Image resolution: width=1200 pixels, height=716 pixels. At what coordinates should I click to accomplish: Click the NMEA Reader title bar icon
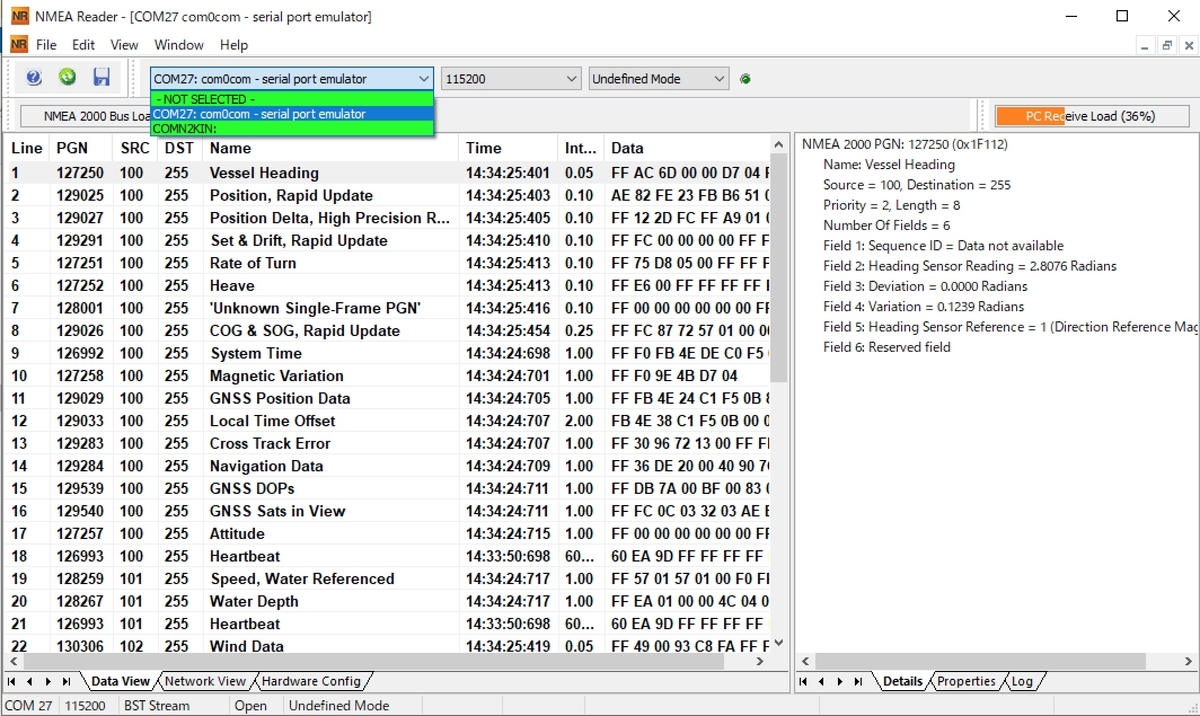click(x=18, y=16)
